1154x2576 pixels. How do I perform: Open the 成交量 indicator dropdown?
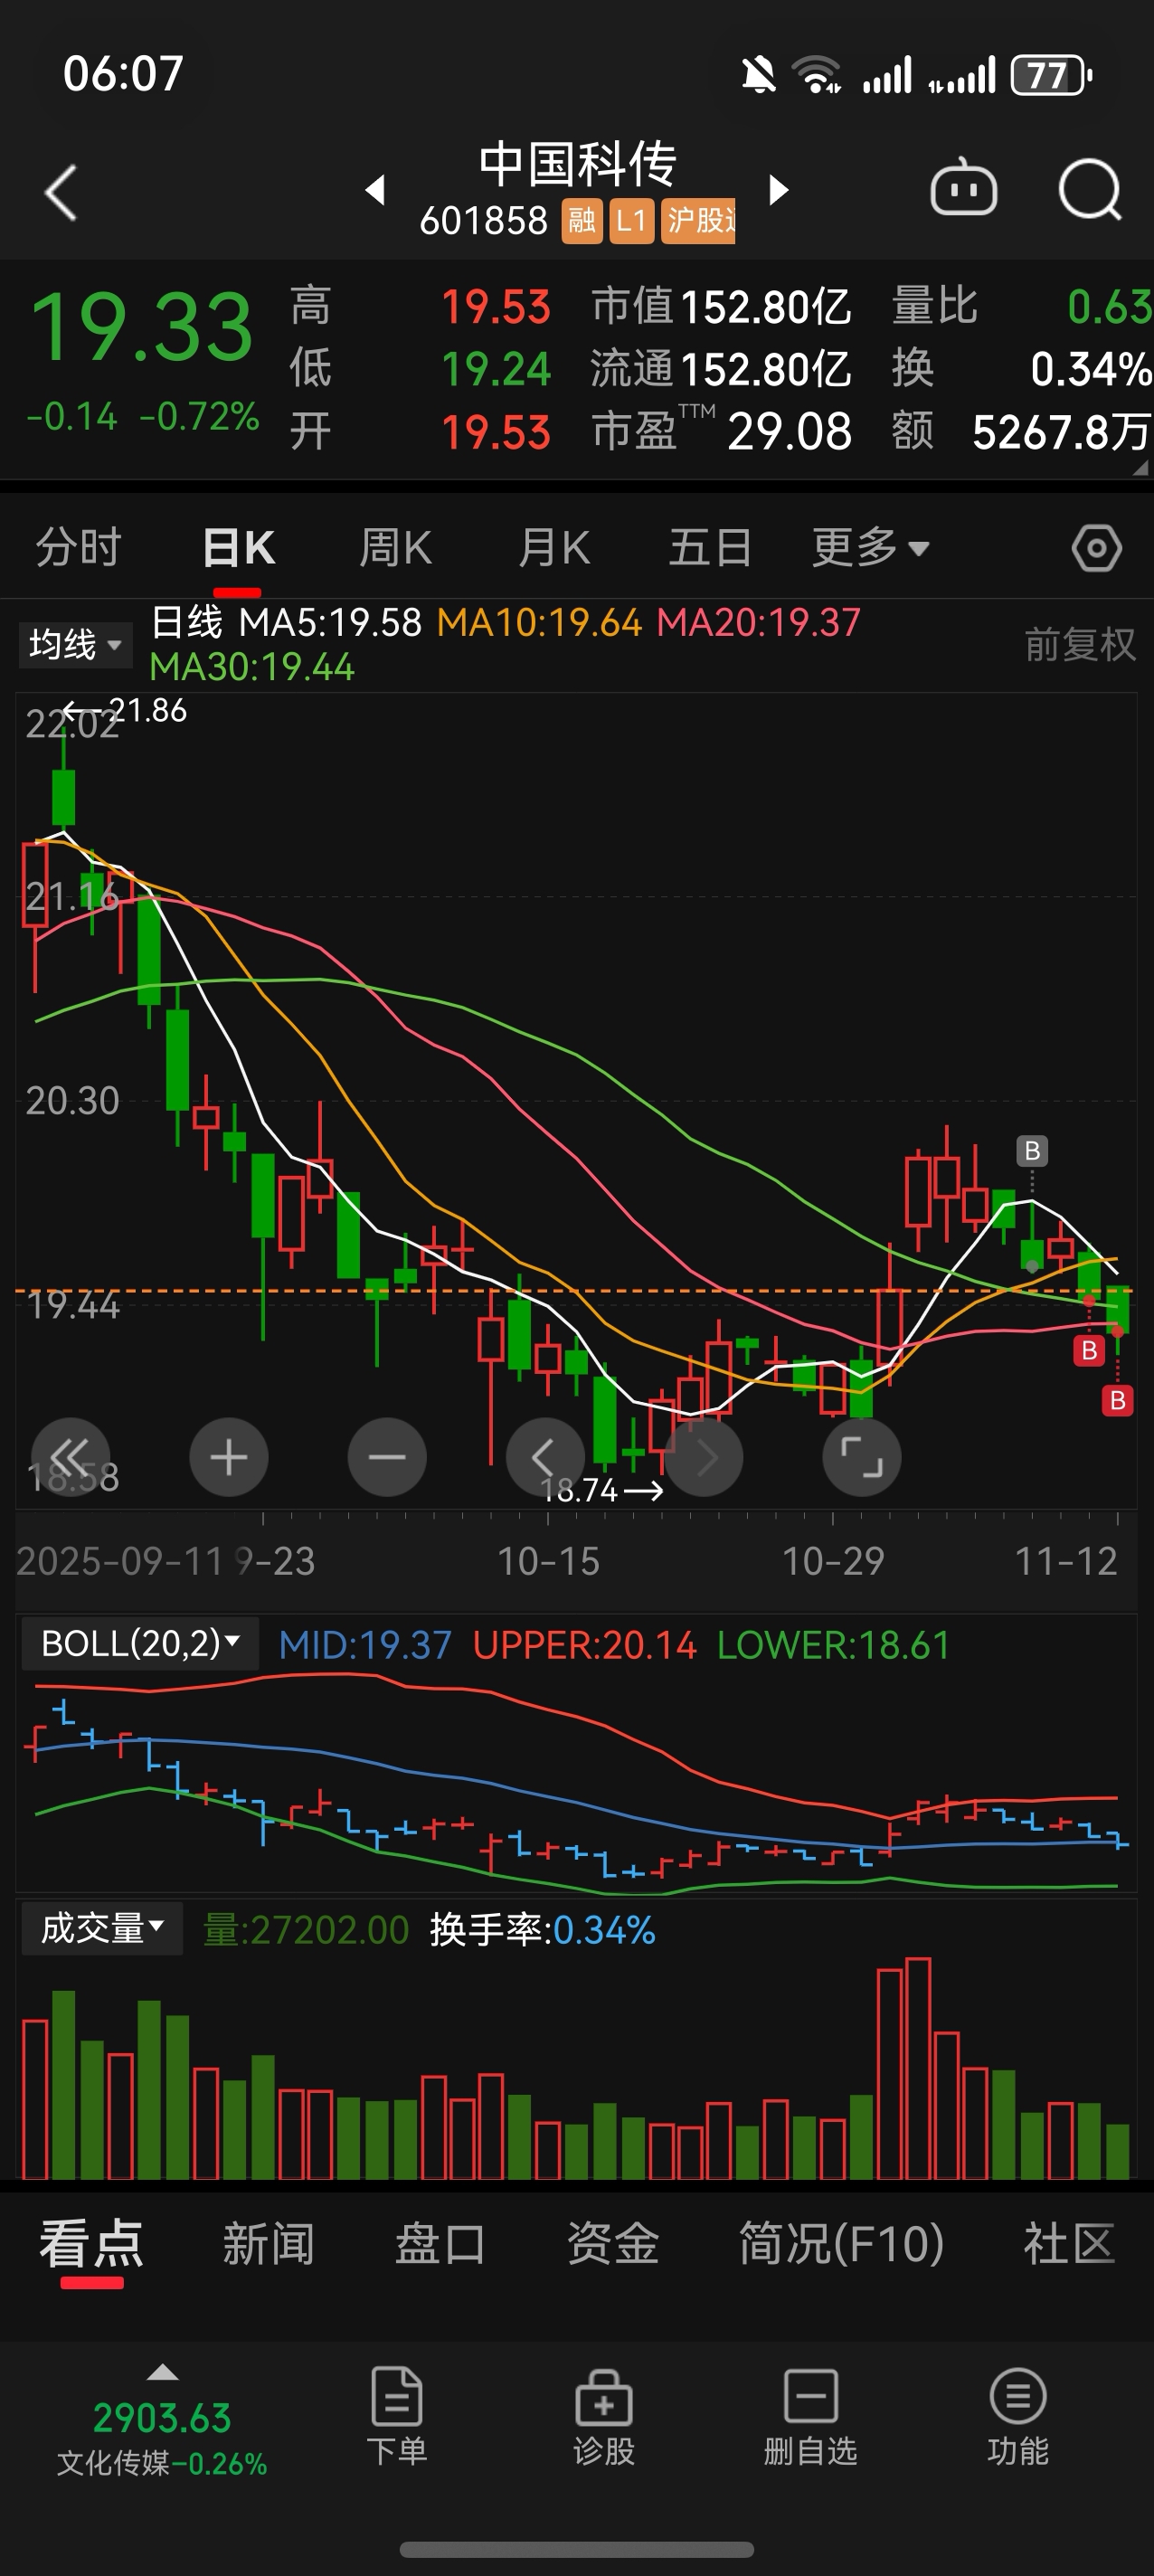102,1928
